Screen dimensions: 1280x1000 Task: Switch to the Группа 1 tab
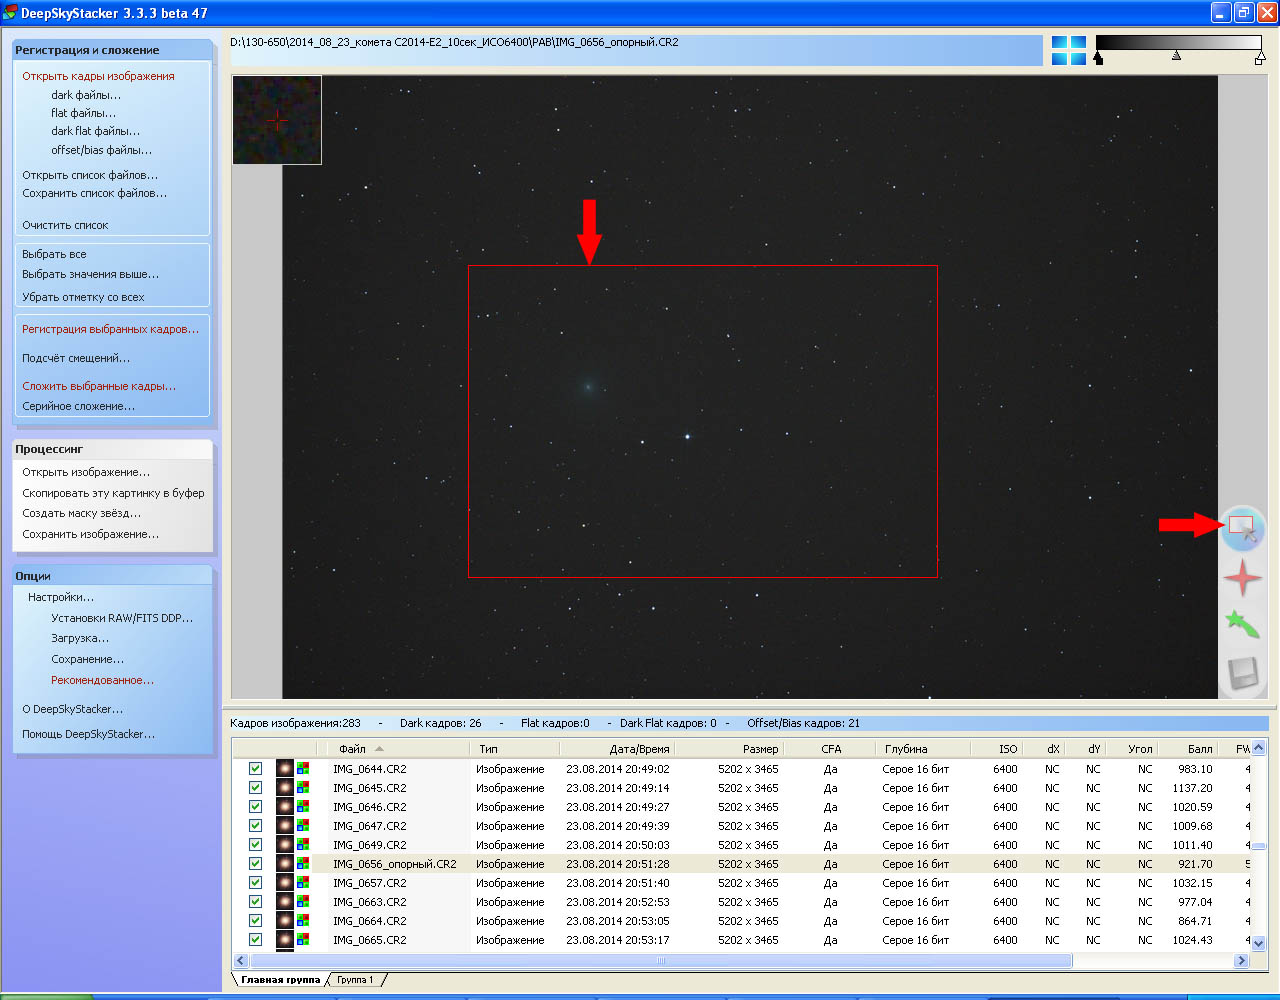355,980
